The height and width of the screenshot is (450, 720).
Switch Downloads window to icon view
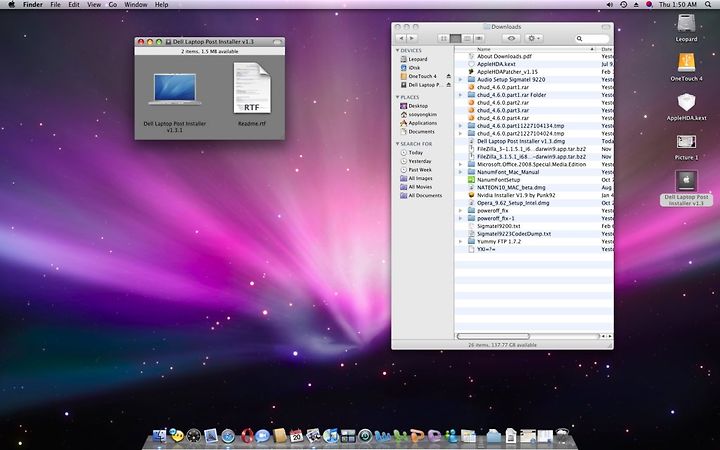pyautogui.click(x=444, y=39)
